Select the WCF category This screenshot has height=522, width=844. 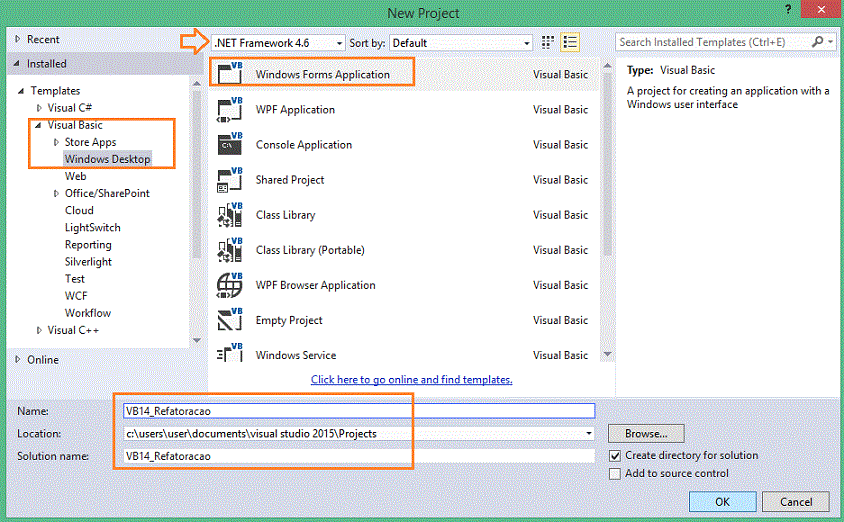click(76, 296)
